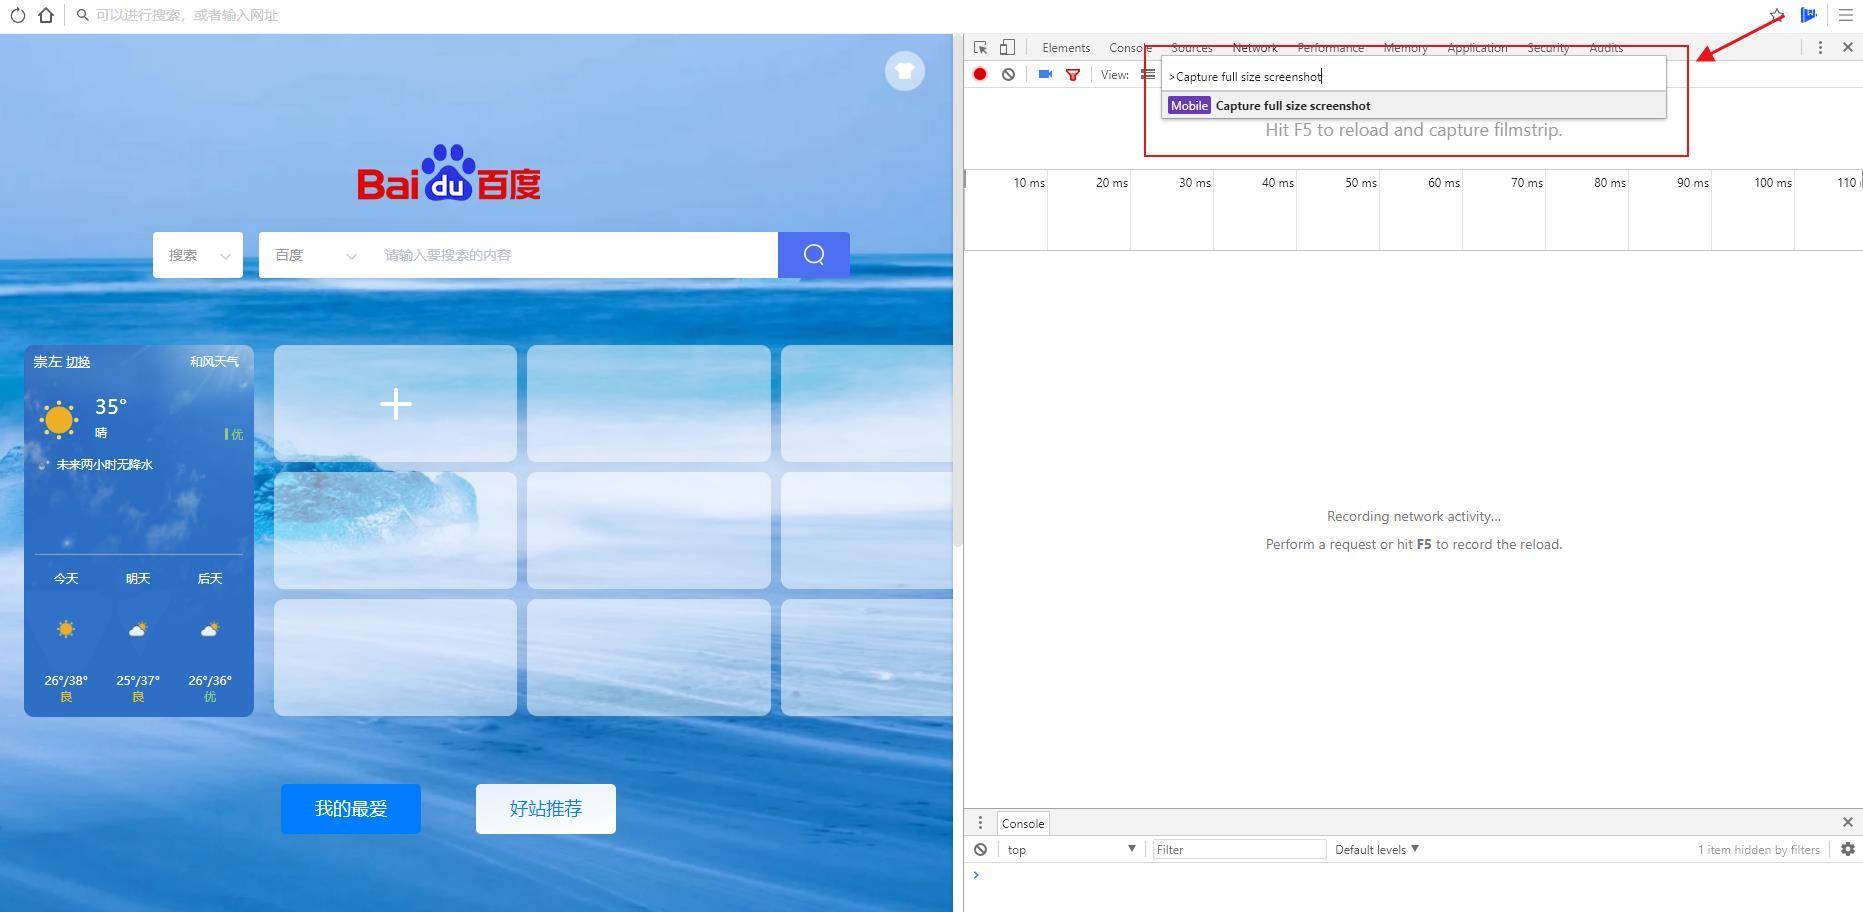Viewport: 1863px width, 912px height.
Task: Click the 50 ms timeline marker
Action: tap(1360, 182)
